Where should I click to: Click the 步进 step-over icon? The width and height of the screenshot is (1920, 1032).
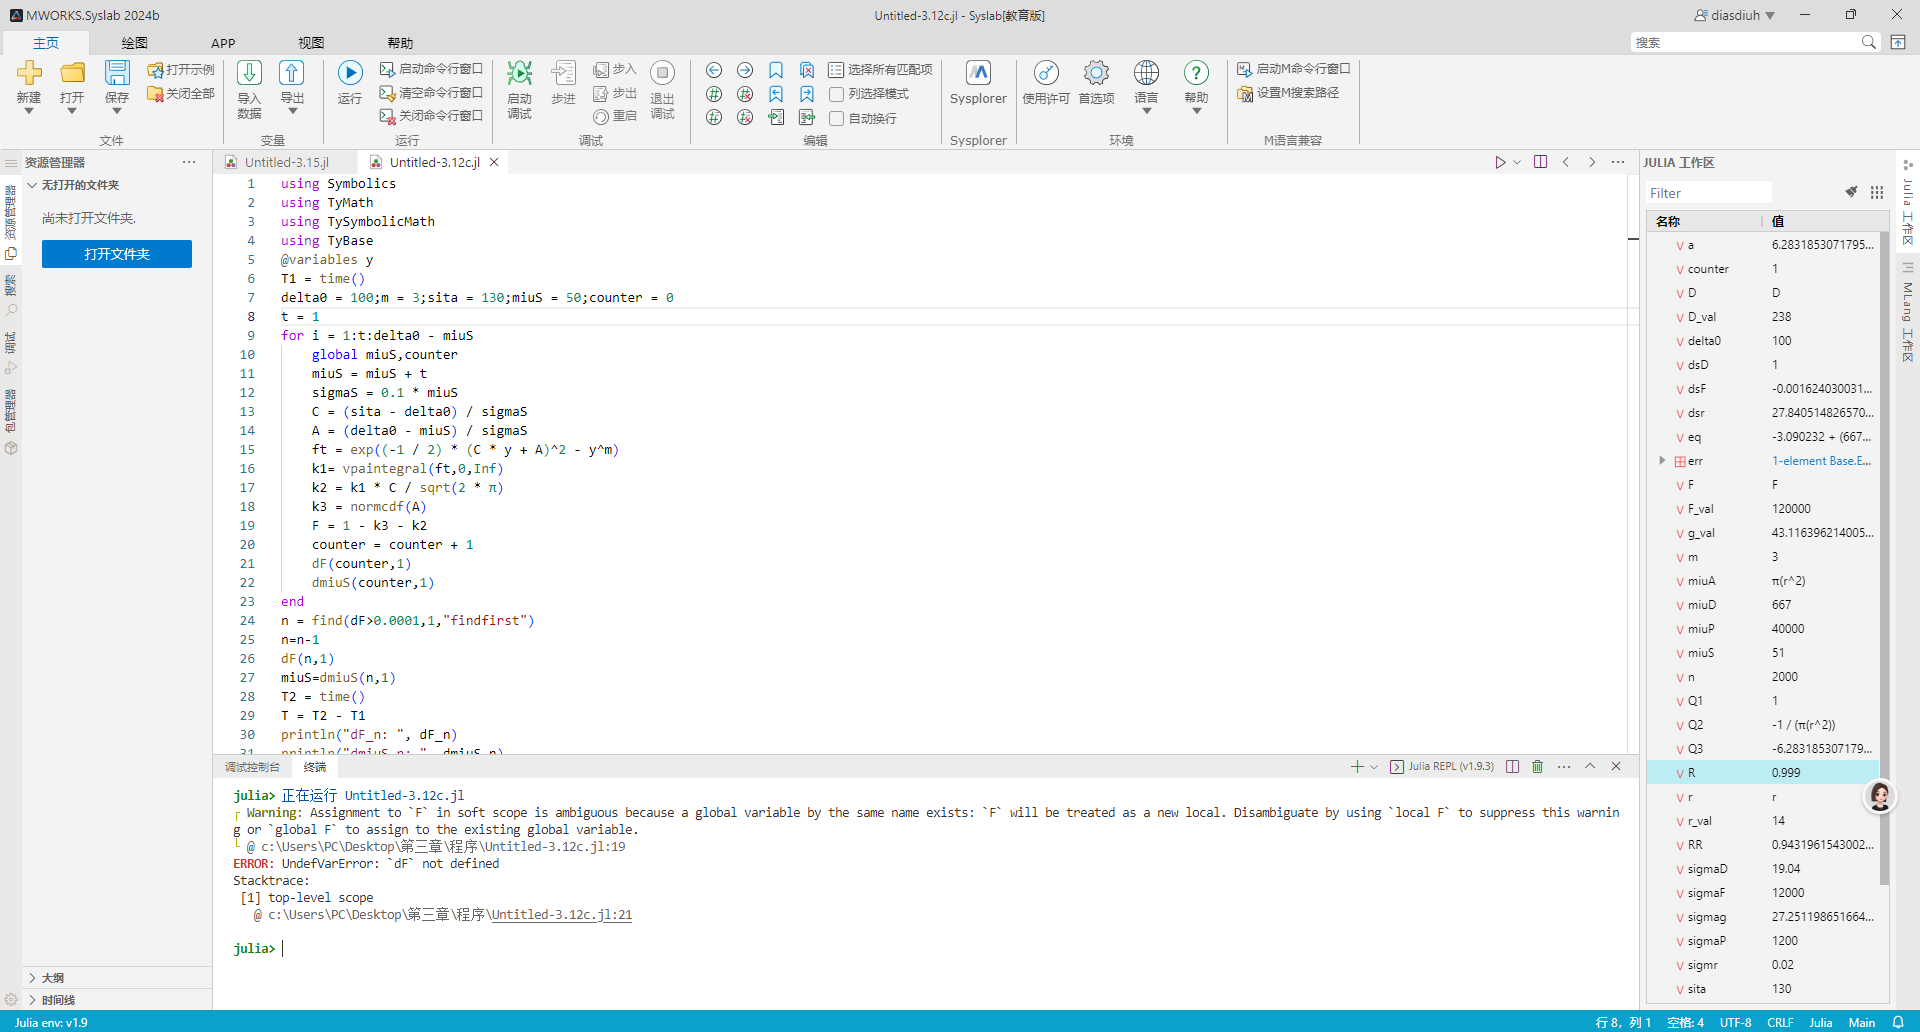(564, 73)
